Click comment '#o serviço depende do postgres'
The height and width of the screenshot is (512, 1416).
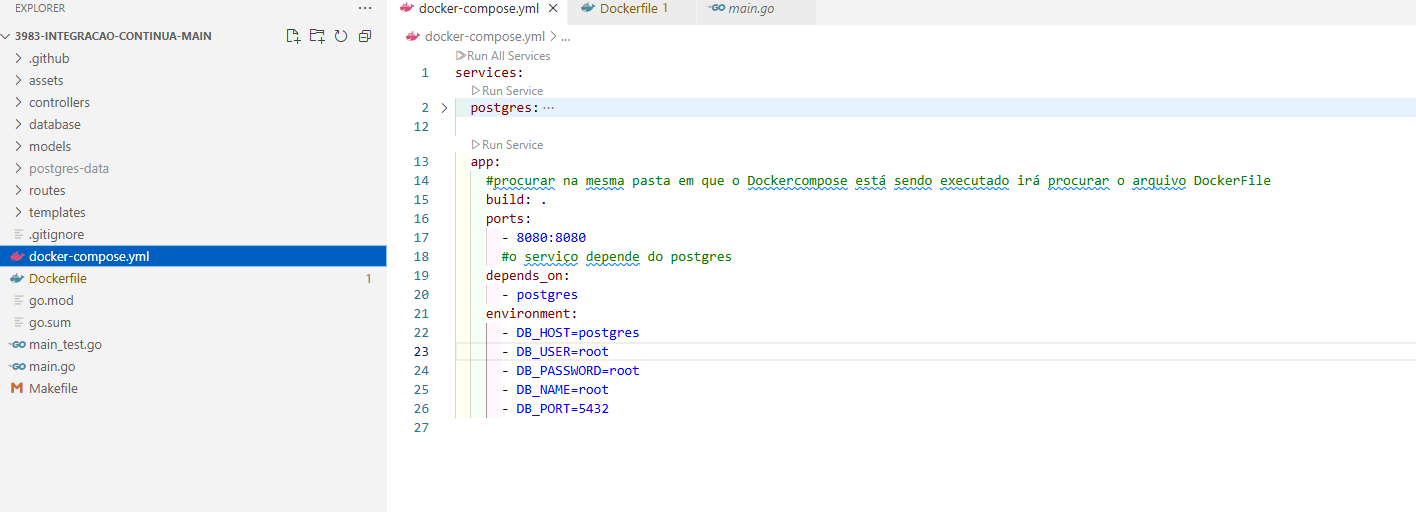click(617, 257)
